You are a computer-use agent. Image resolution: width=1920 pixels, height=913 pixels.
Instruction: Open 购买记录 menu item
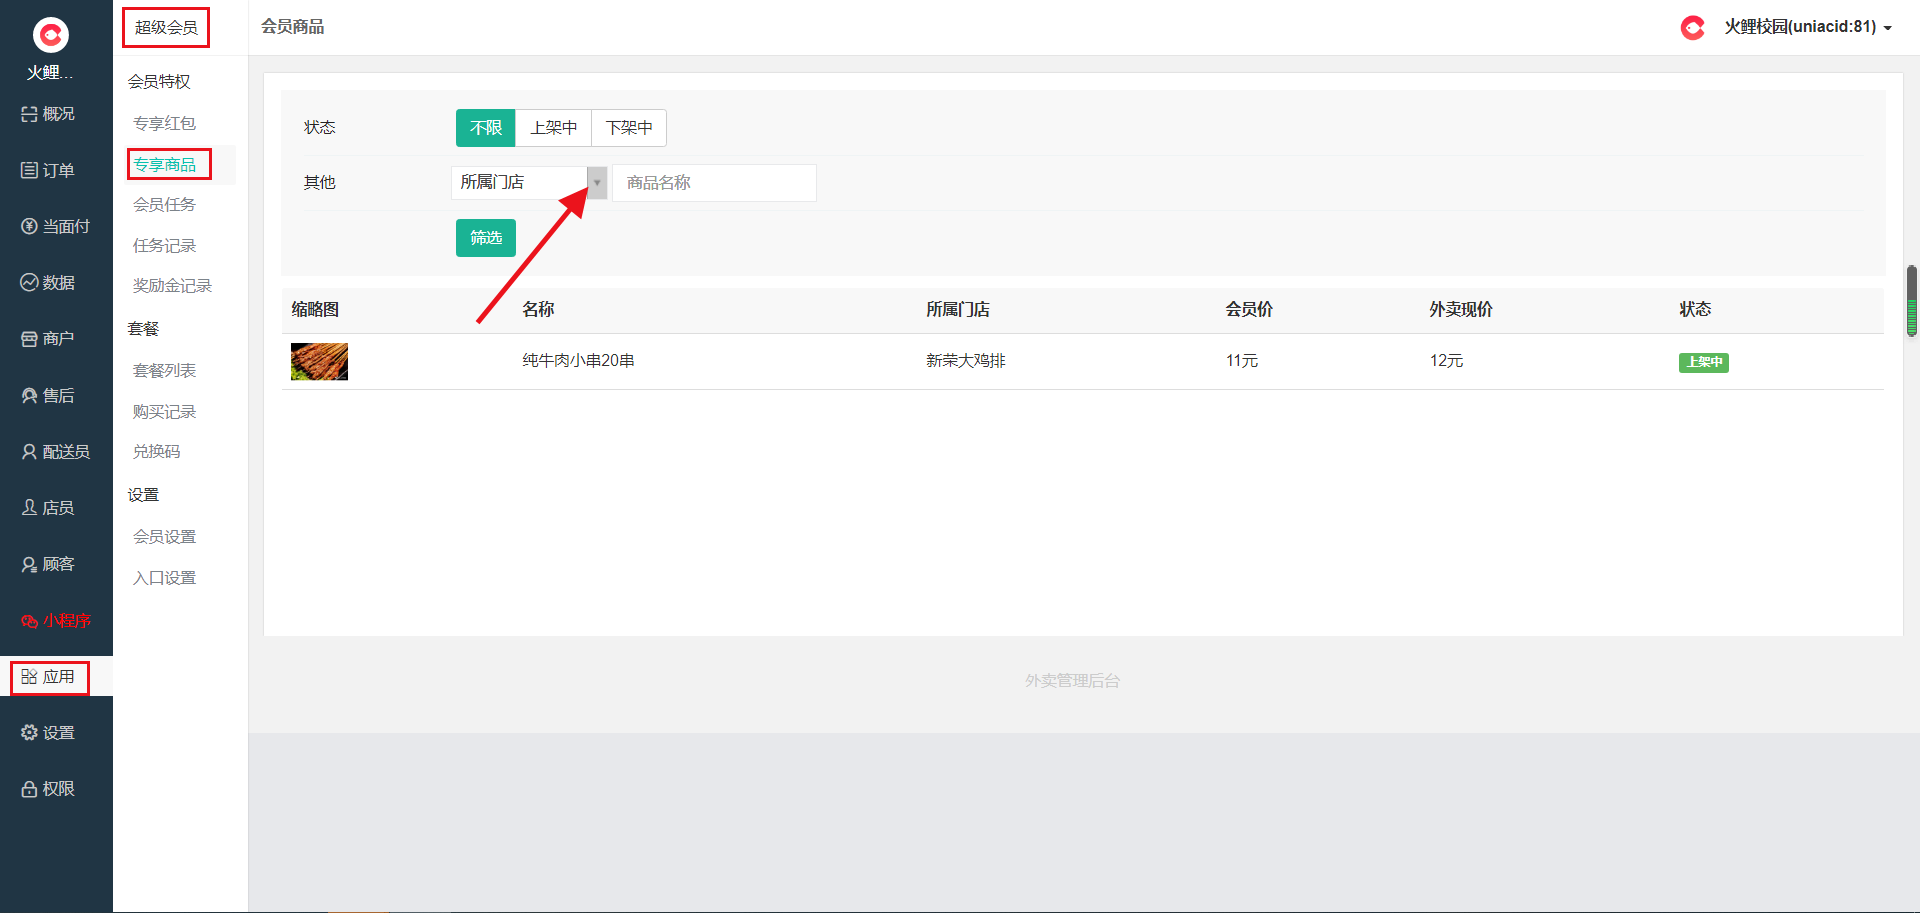[x=165, y=411]
